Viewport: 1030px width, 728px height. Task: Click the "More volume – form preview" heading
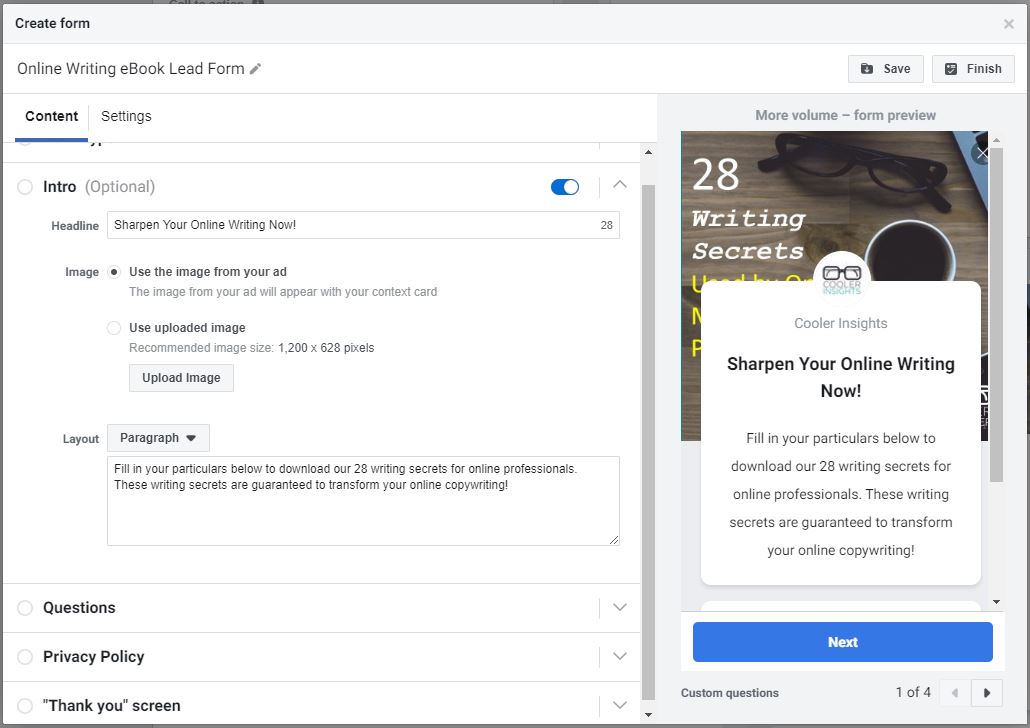coord(845,116)
